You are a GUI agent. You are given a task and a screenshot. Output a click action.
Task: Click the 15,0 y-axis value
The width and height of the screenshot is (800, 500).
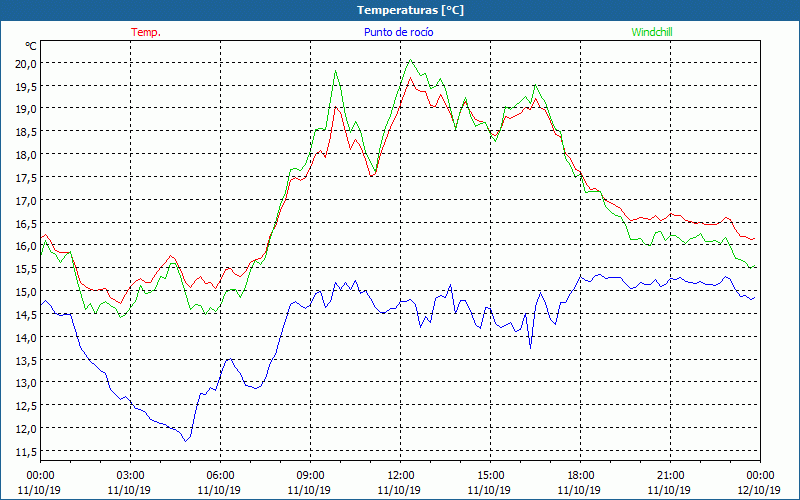coord(27,291)
